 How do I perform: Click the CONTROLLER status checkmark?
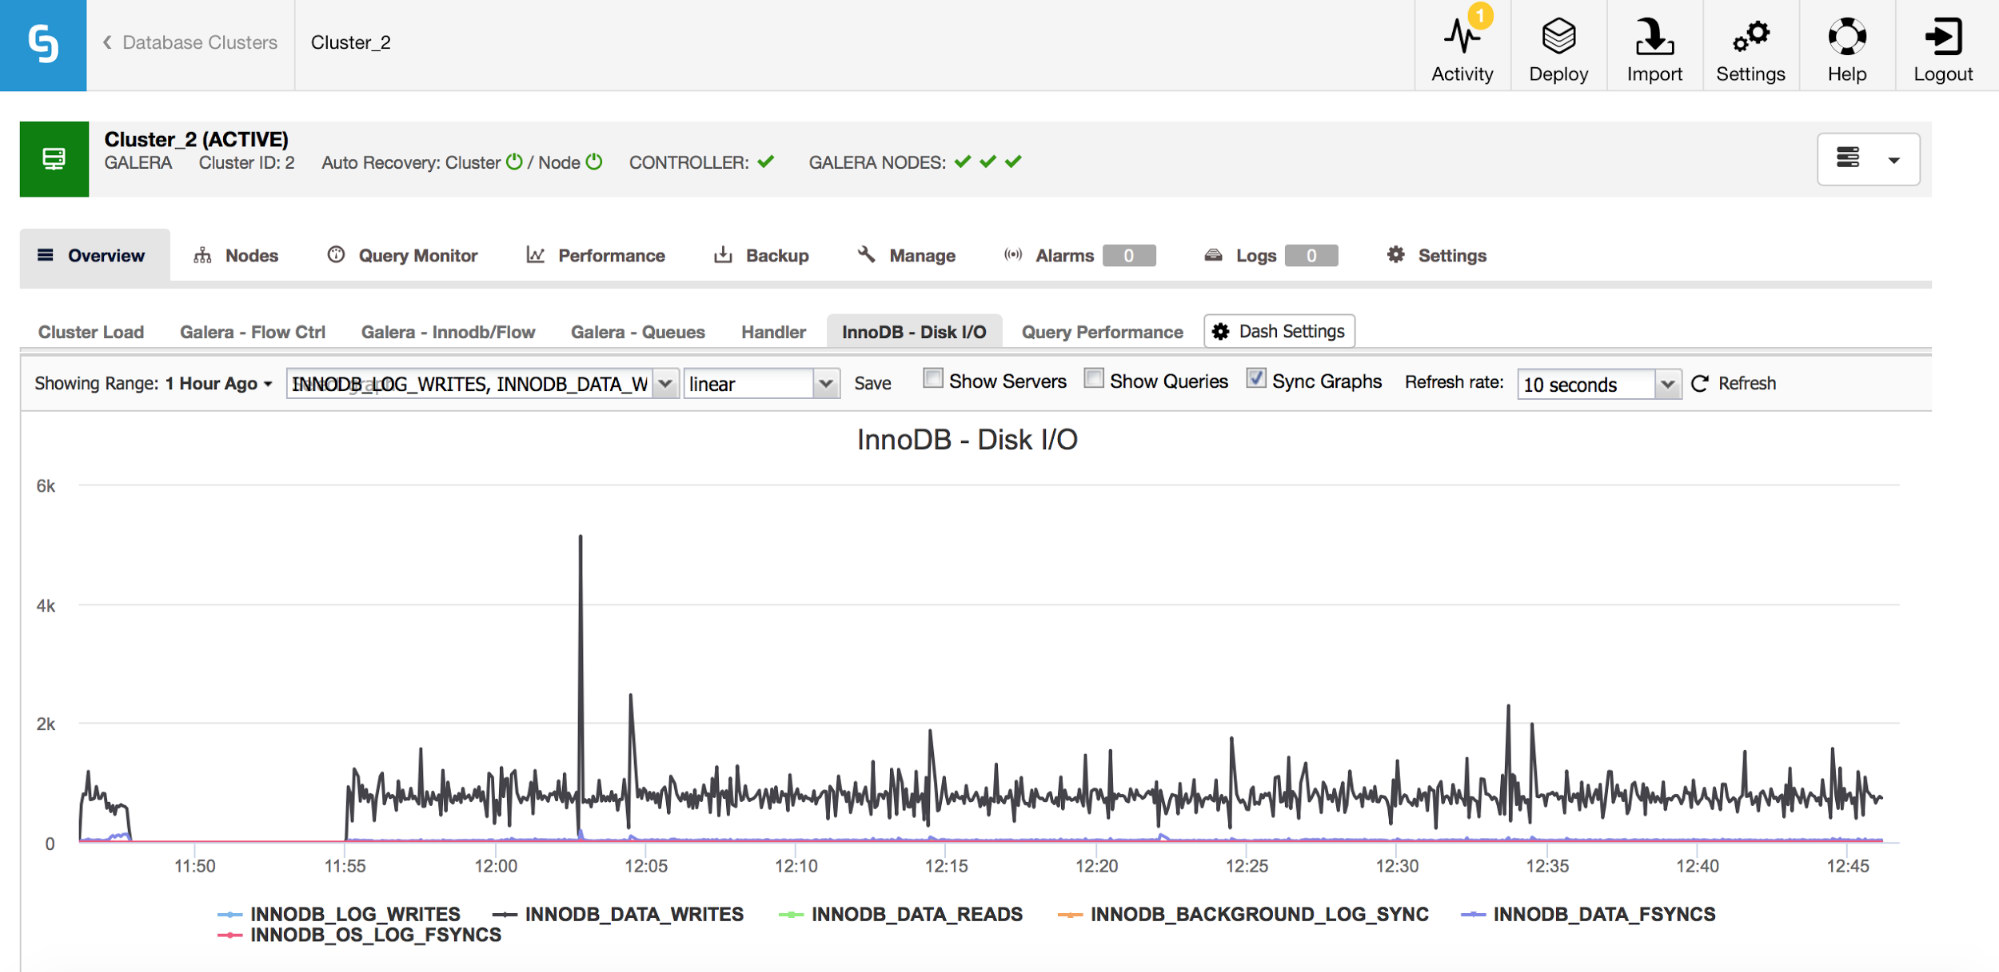766,162
